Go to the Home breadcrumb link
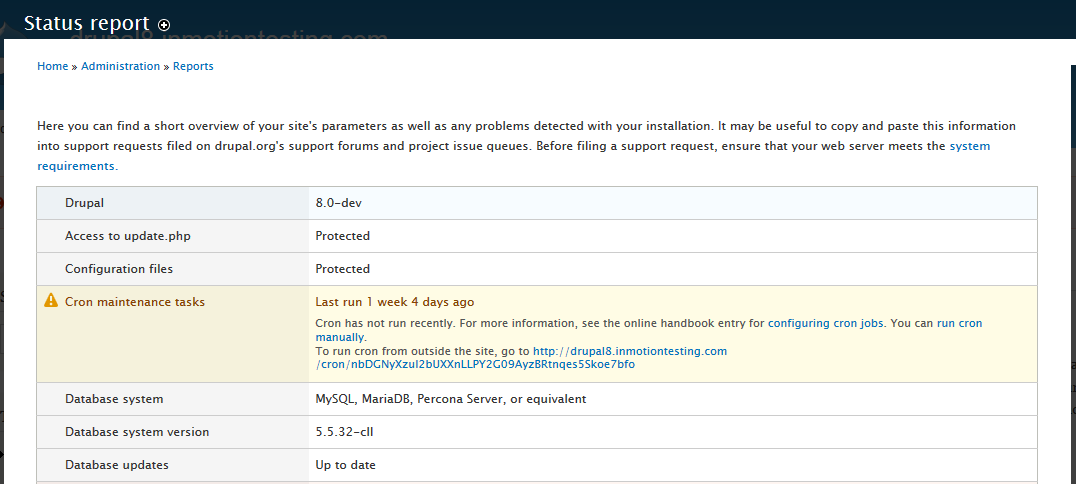1076x484 pixels. [x=52, y=66]
